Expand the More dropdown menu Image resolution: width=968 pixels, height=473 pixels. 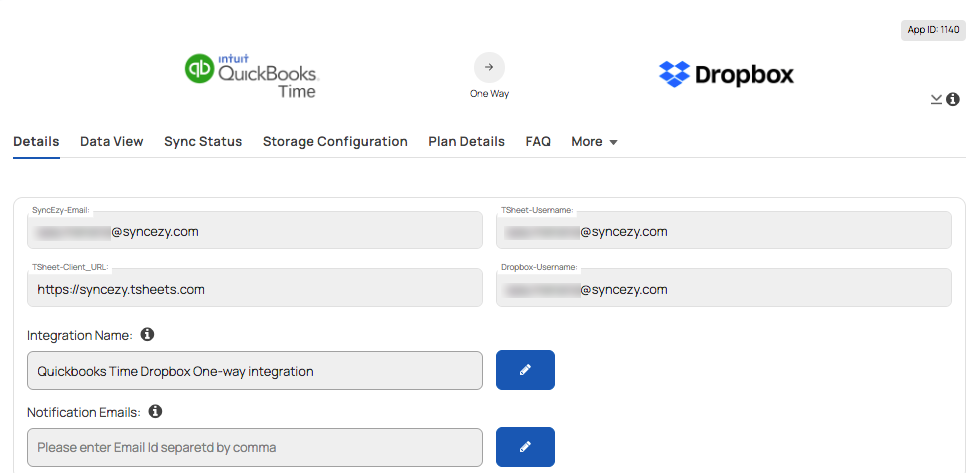(595, 141)
